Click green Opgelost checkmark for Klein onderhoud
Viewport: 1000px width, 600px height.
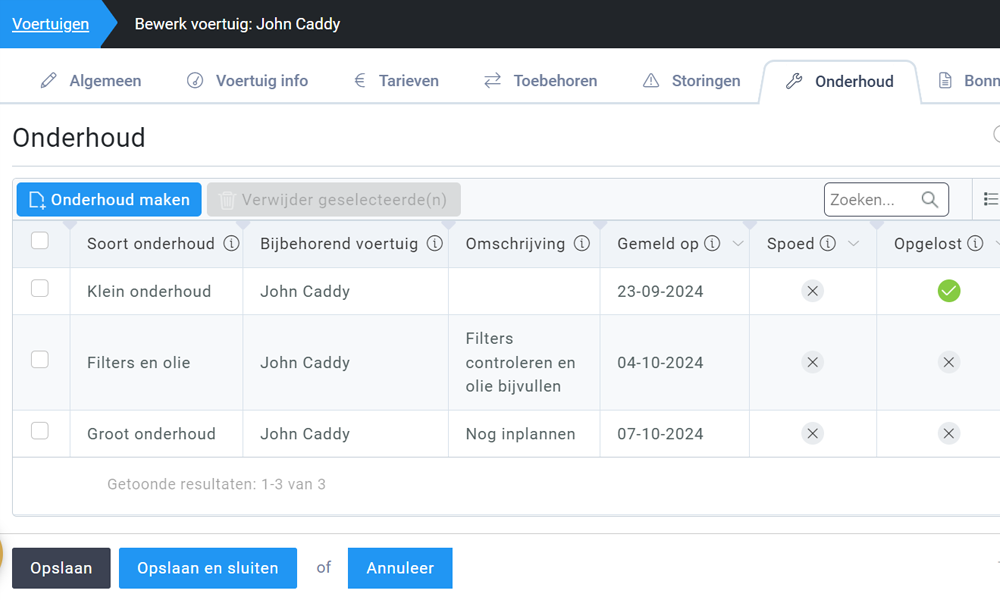click(949, 291)
